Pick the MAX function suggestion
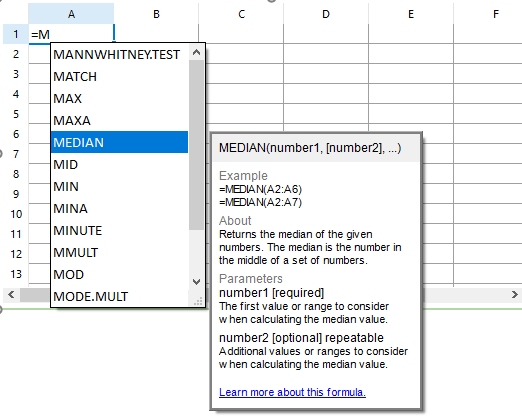522x416 pixels. click(119, 98)
